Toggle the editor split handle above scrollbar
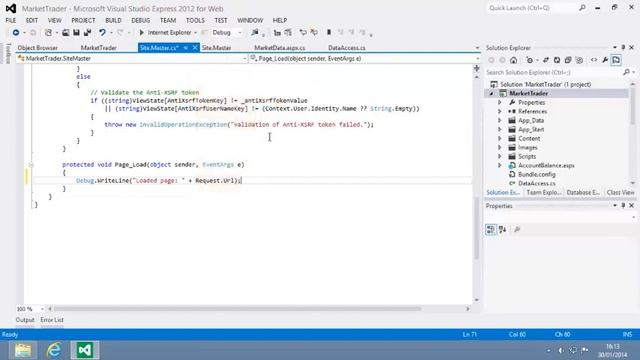Viewport: 640px width, 360px height. click(477, 69)
